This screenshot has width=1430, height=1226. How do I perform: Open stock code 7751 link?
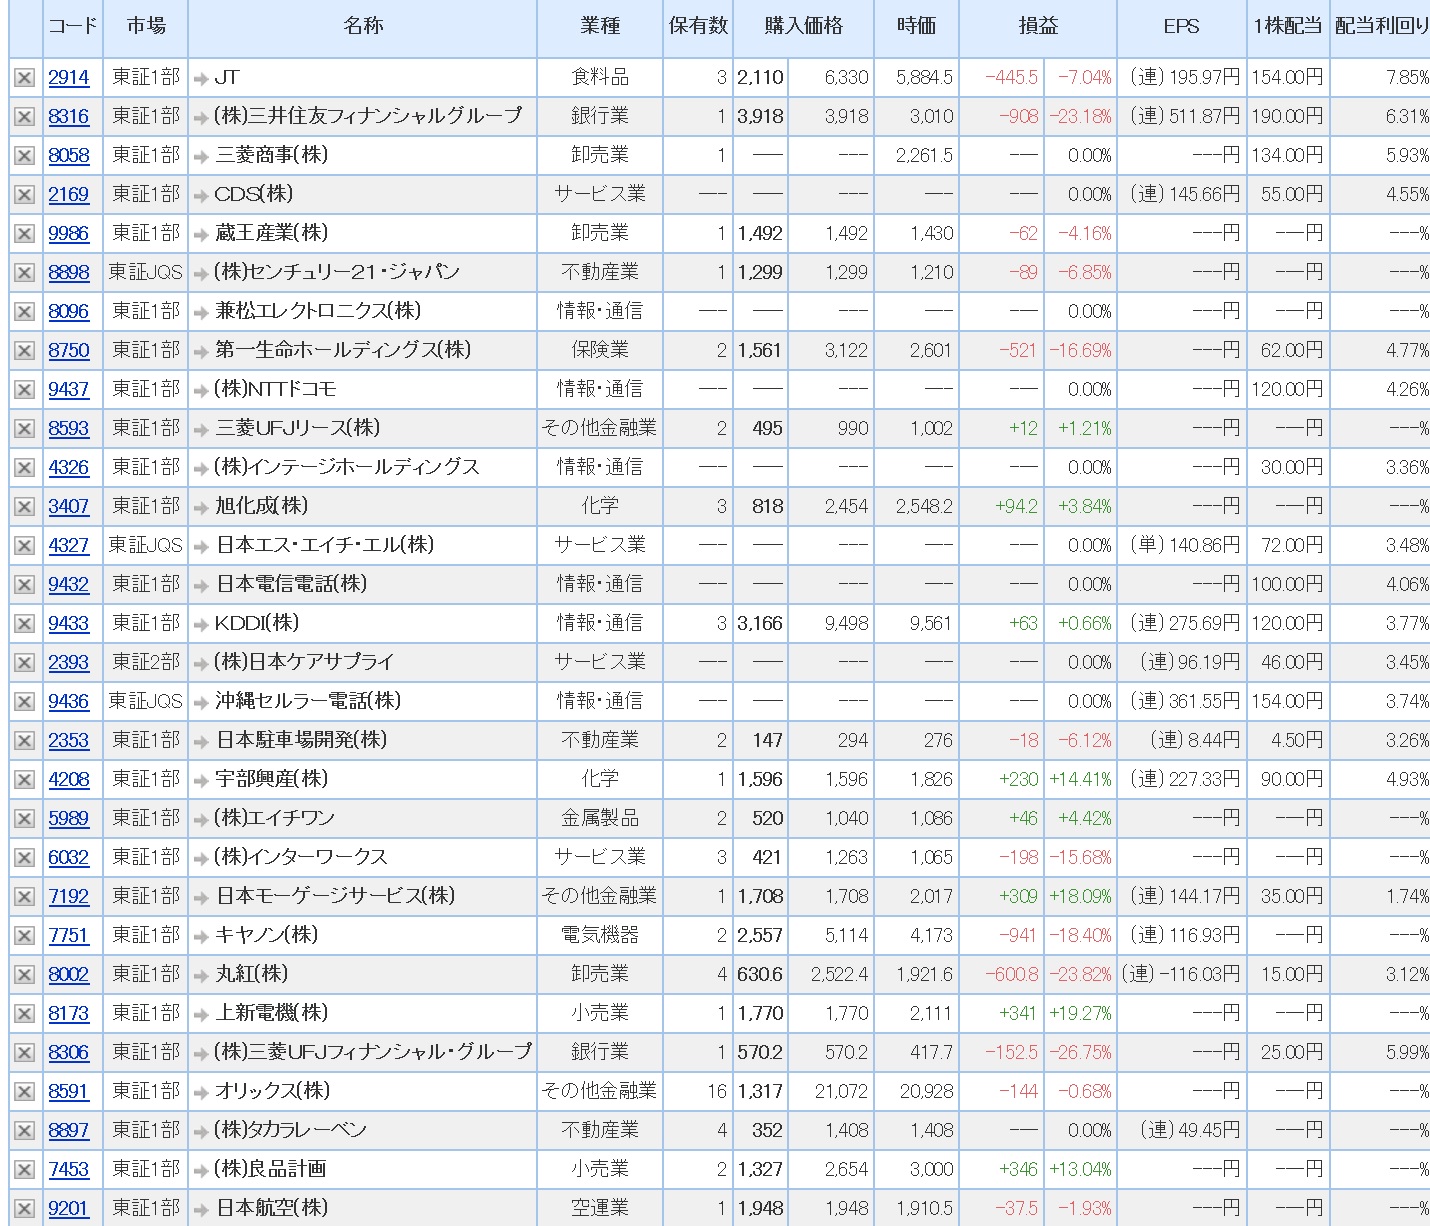click(x=69, y=935)
